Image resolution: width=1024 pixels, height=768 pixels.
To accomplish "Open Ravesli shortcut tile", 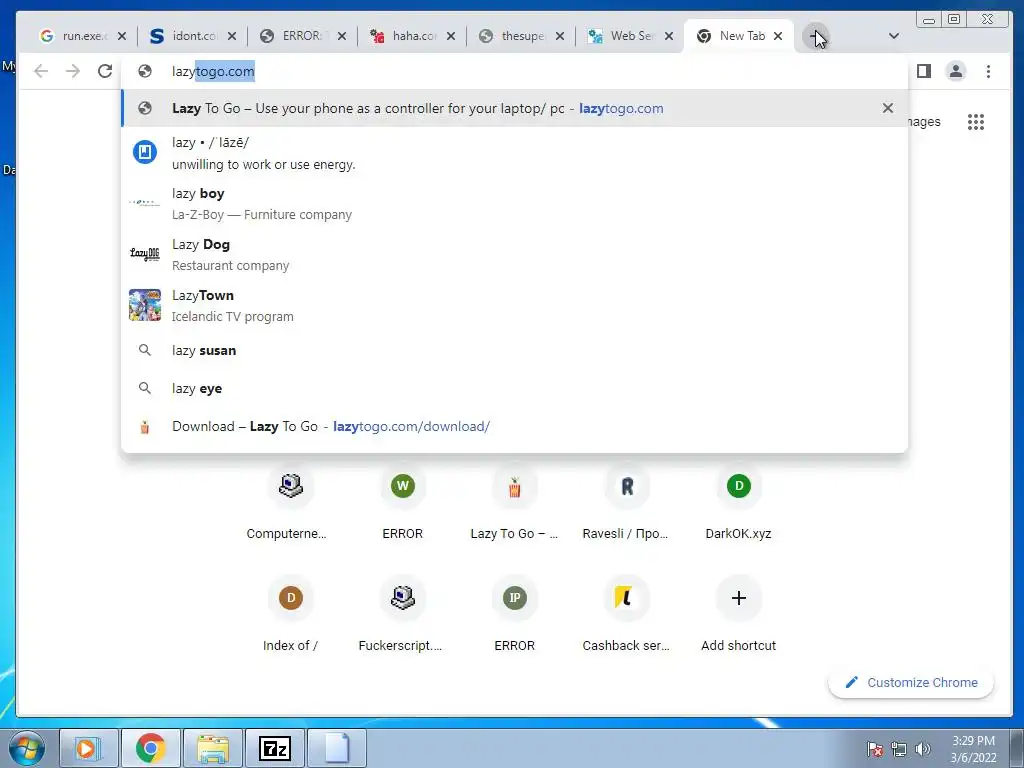I will [626, 503].
